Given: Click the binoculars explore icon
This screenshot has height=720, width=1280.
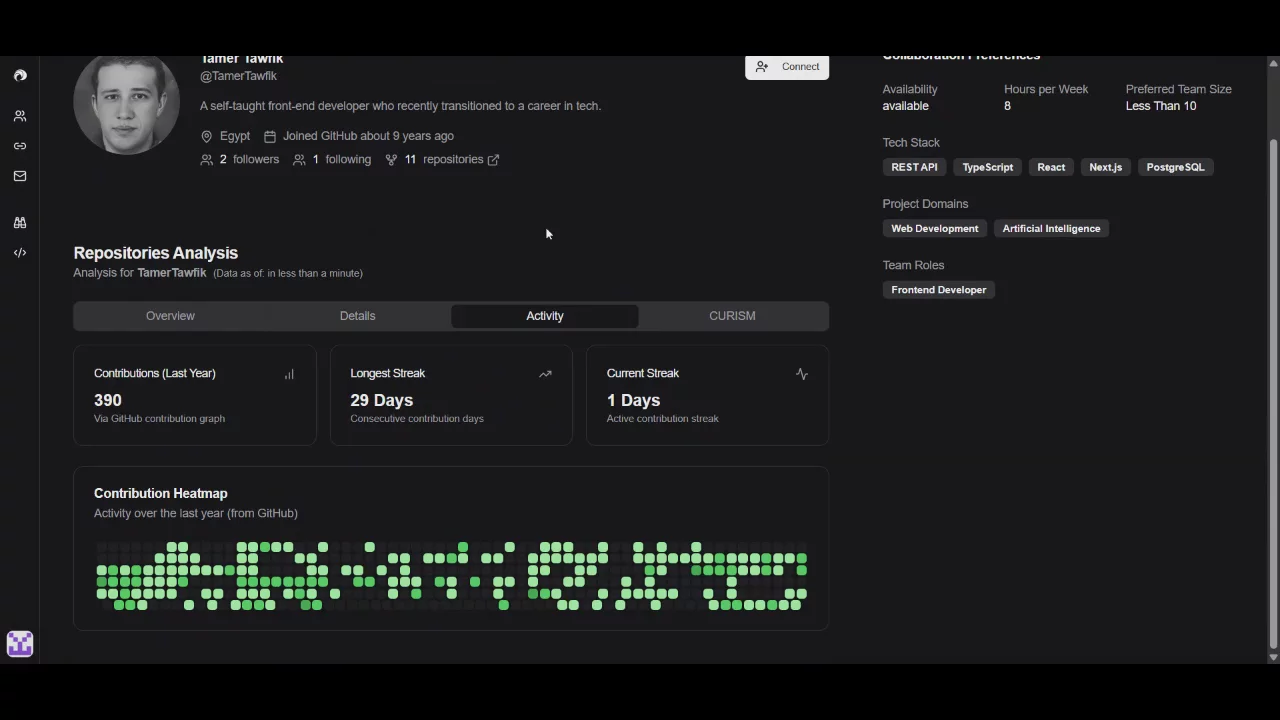Looking at the screenshot, I should coord(20,223).
